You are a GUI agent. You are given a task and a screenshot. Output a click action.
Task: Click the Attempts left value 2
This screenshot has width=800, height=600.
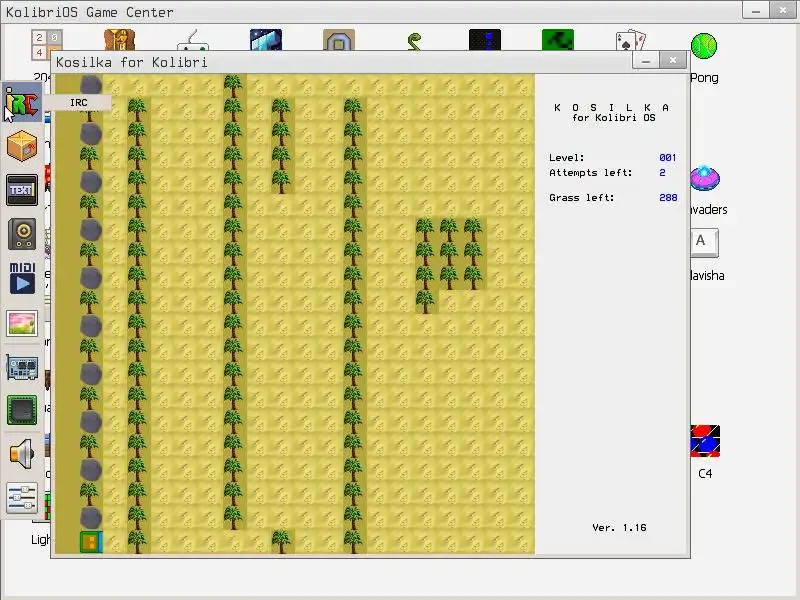coord(662,173)
